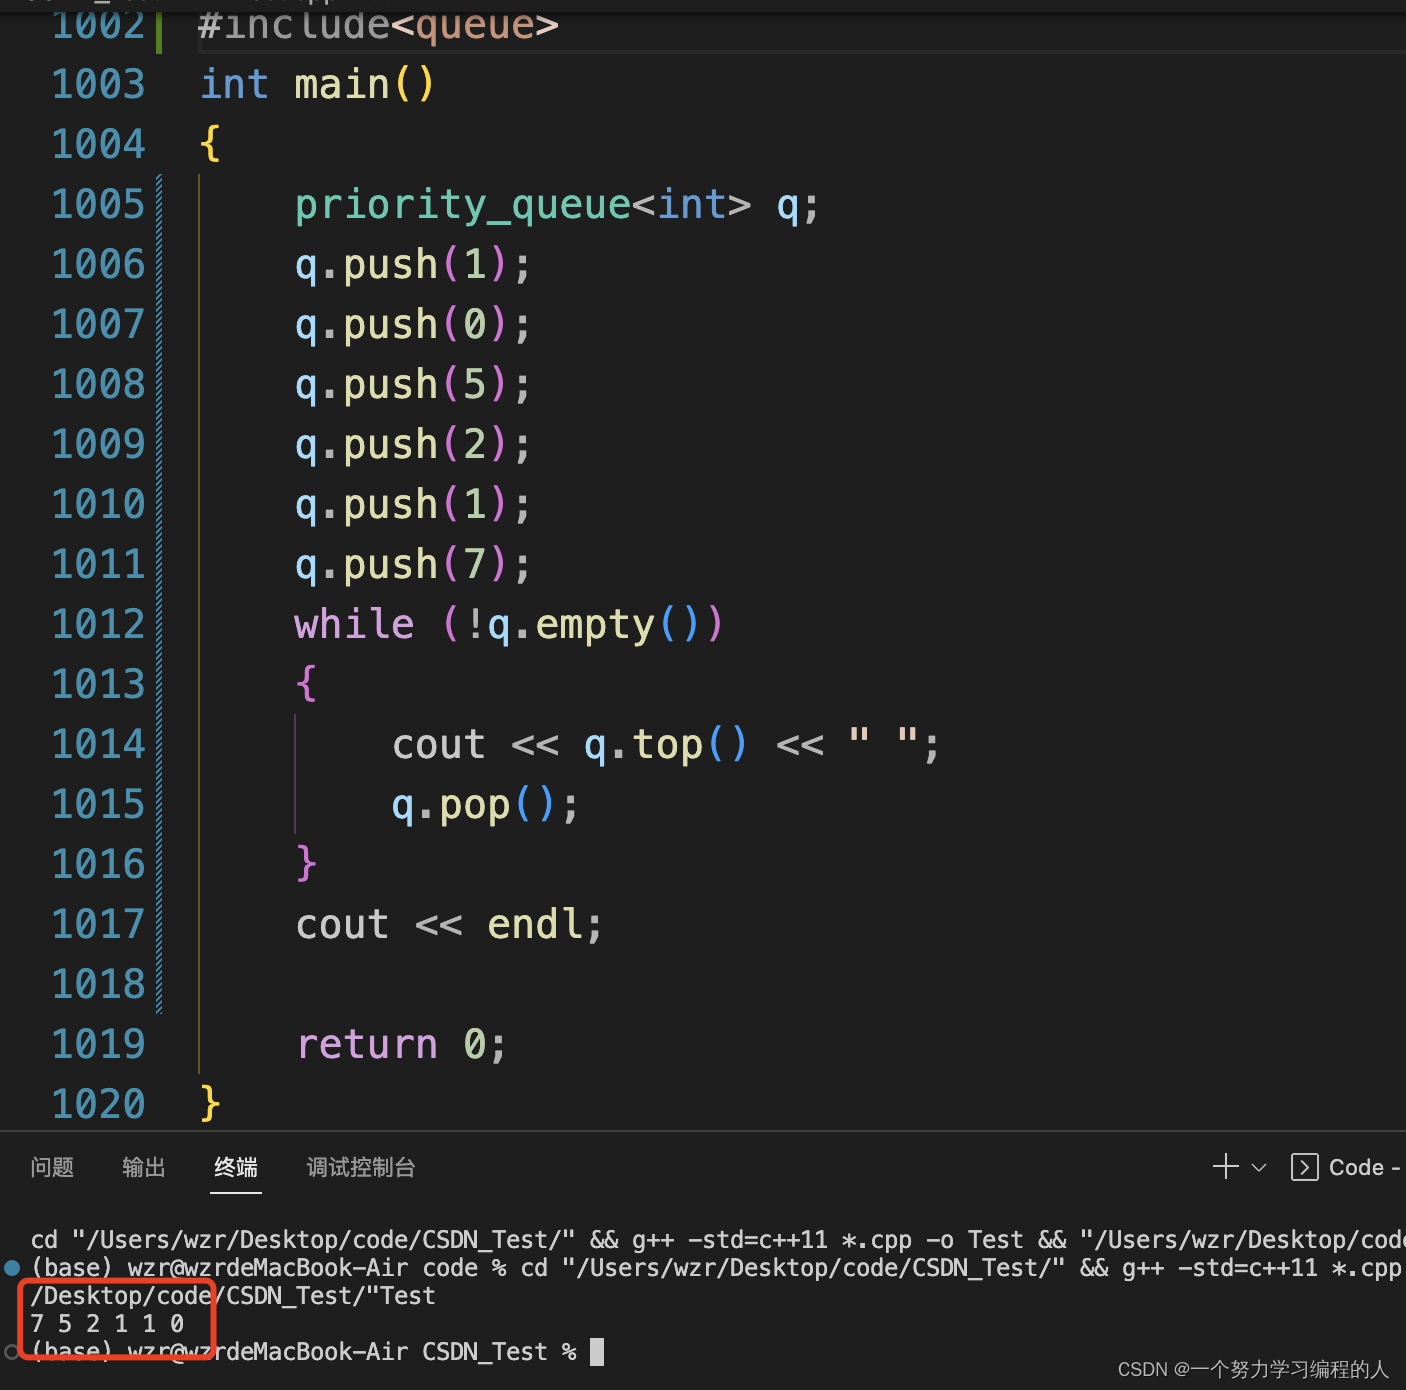This screenshot has width=1406, height=1390.
Task: Click line number 1020 in gutter
Action: point(98,1104)
